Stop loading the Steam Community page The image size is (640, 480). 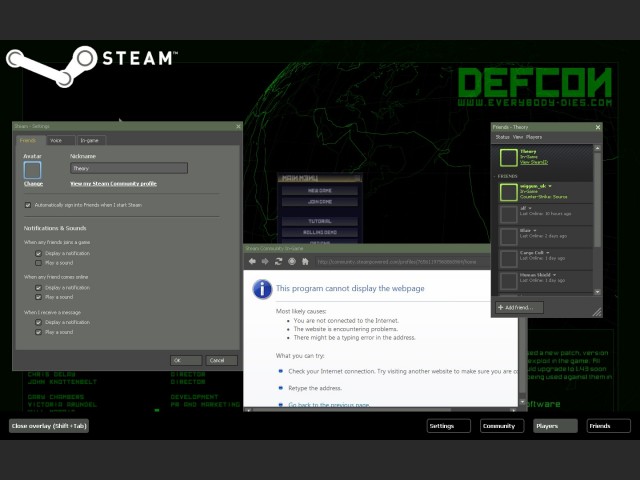pyautogui.click(x=292, y=261)
